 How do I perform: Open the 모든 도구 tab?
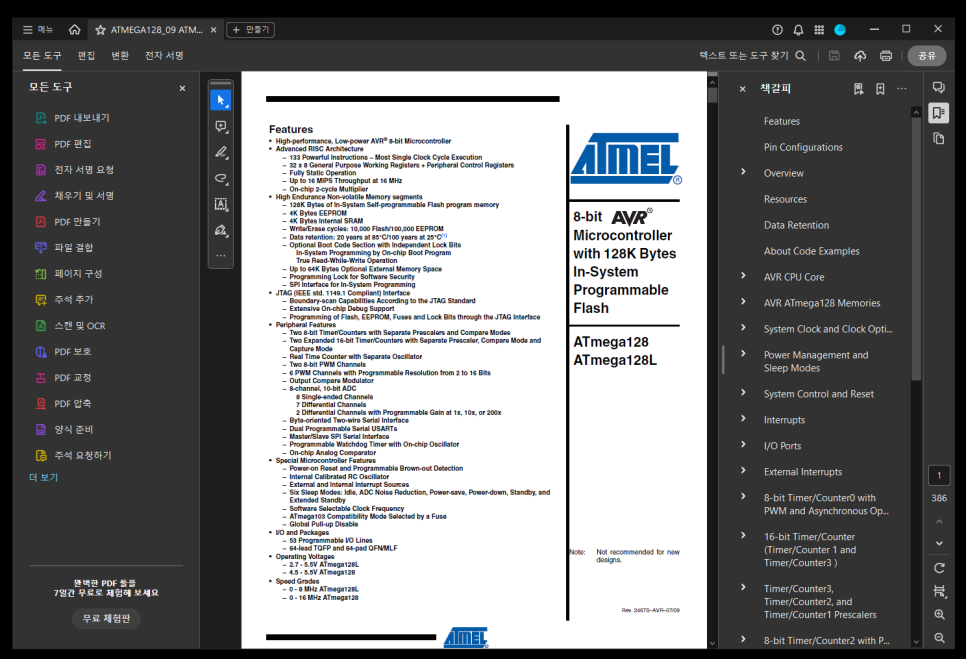click(x=43, y=55)
